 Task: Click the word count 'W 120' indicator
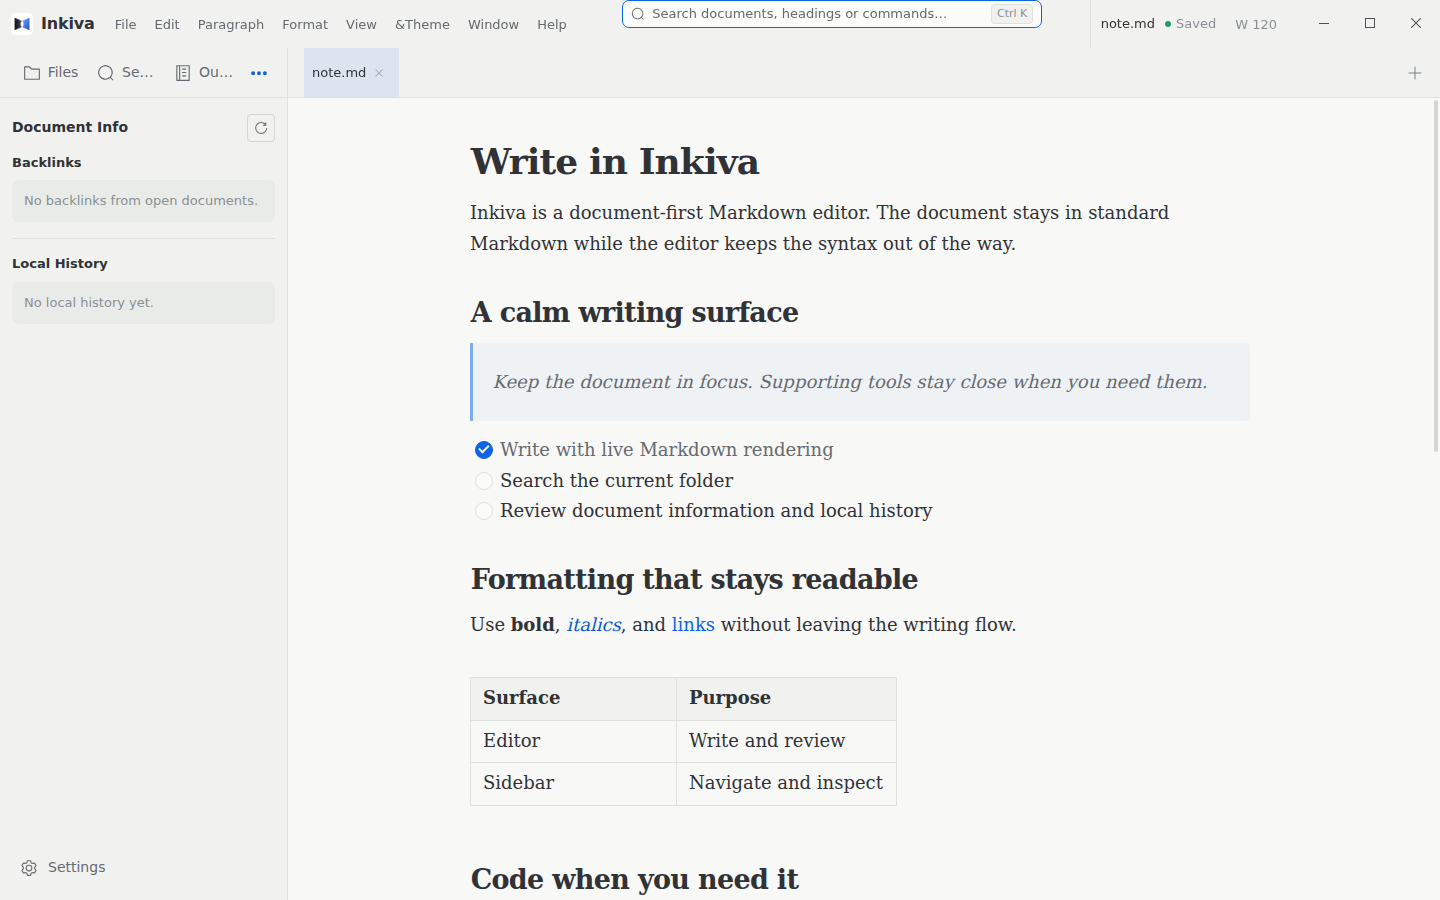[x=1256, y=24]
